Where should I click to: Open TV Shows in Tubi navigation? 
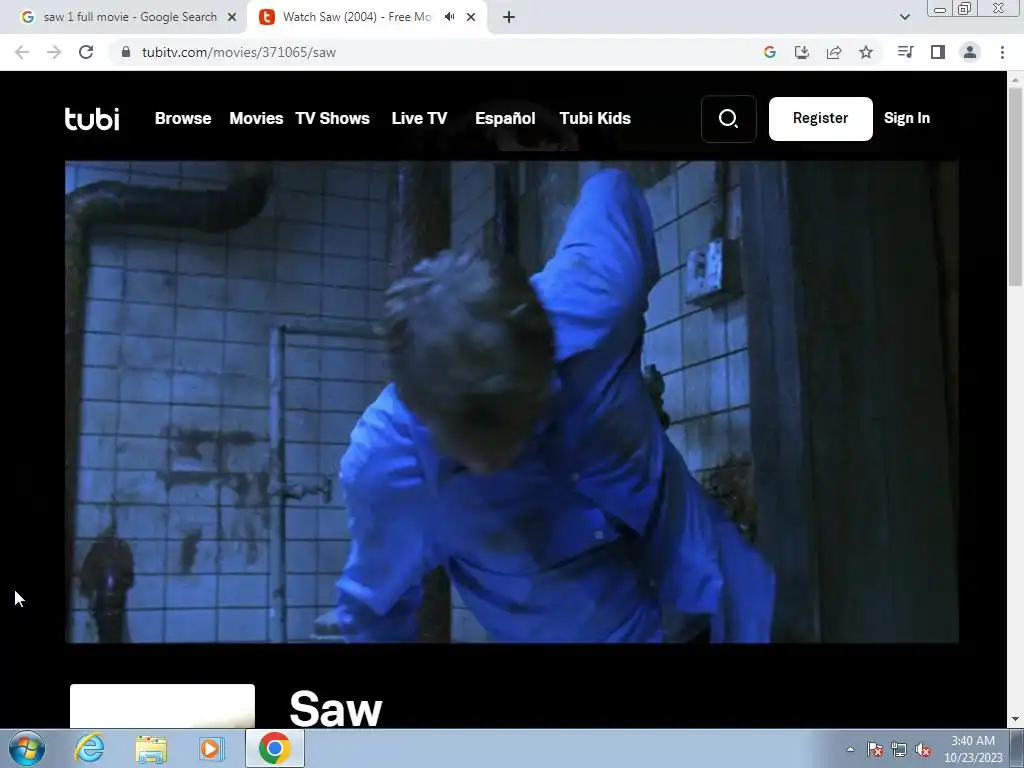coord(332,118)
